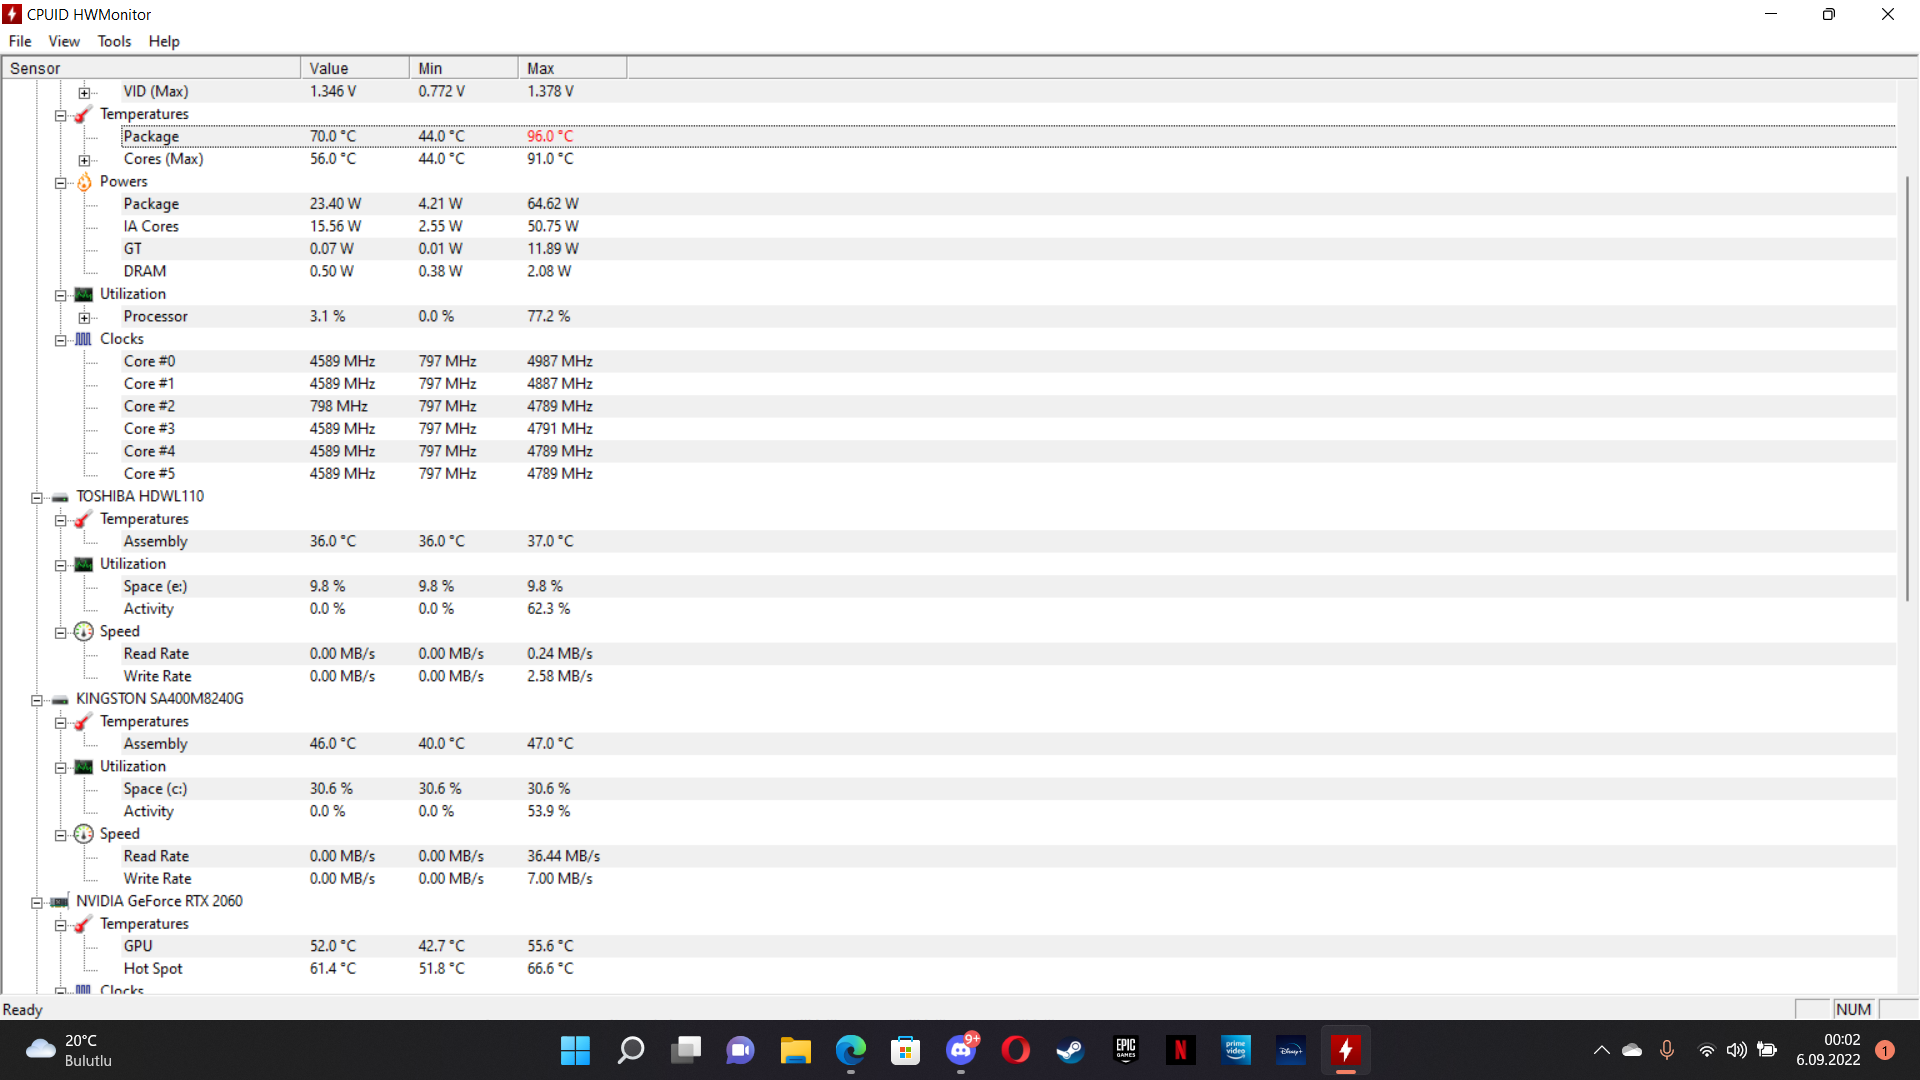Viewport: 1920px width, 1080px height.
Task: Collapse the TOSHIBA Speed group
Action: pyautogui.click(x=61, y=632)
